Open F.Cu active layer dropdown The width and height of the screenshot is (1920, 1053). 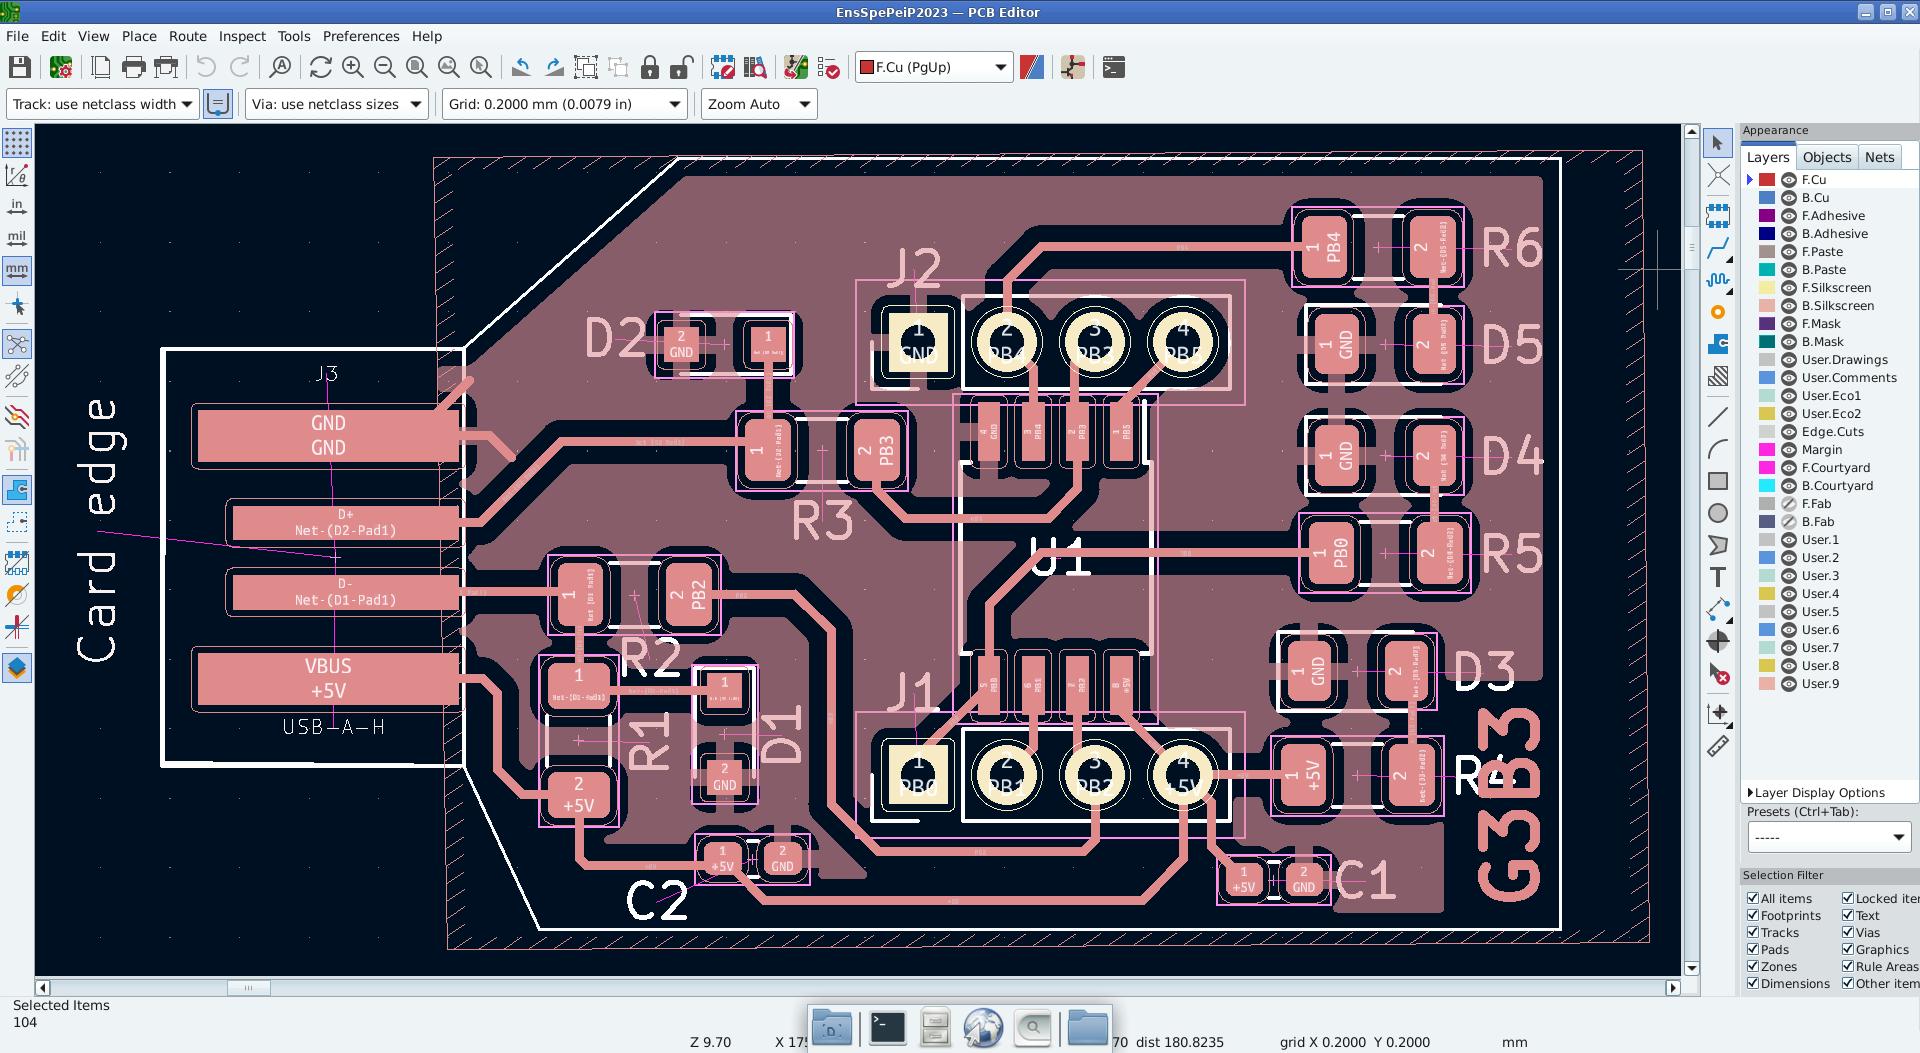(x=934, y=67)
